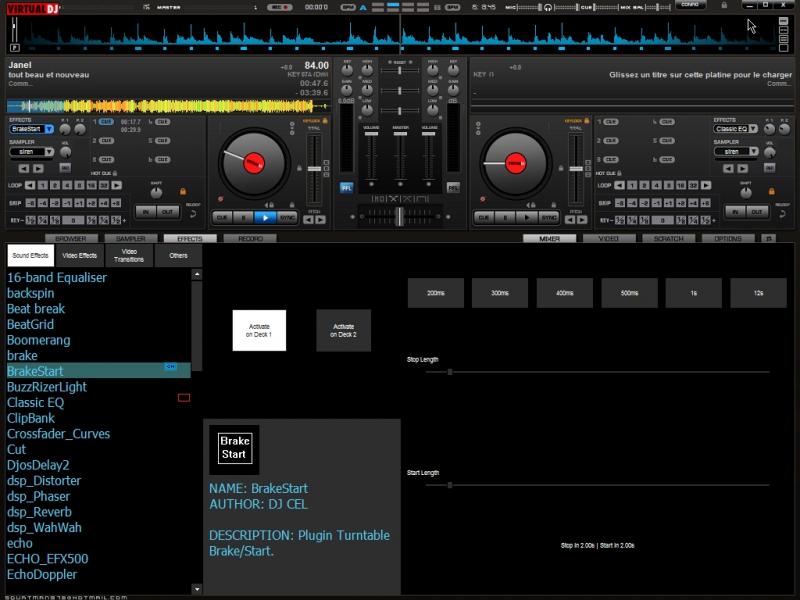
Task: Switch to the BROWSER tab
Action: coord(70,239)
